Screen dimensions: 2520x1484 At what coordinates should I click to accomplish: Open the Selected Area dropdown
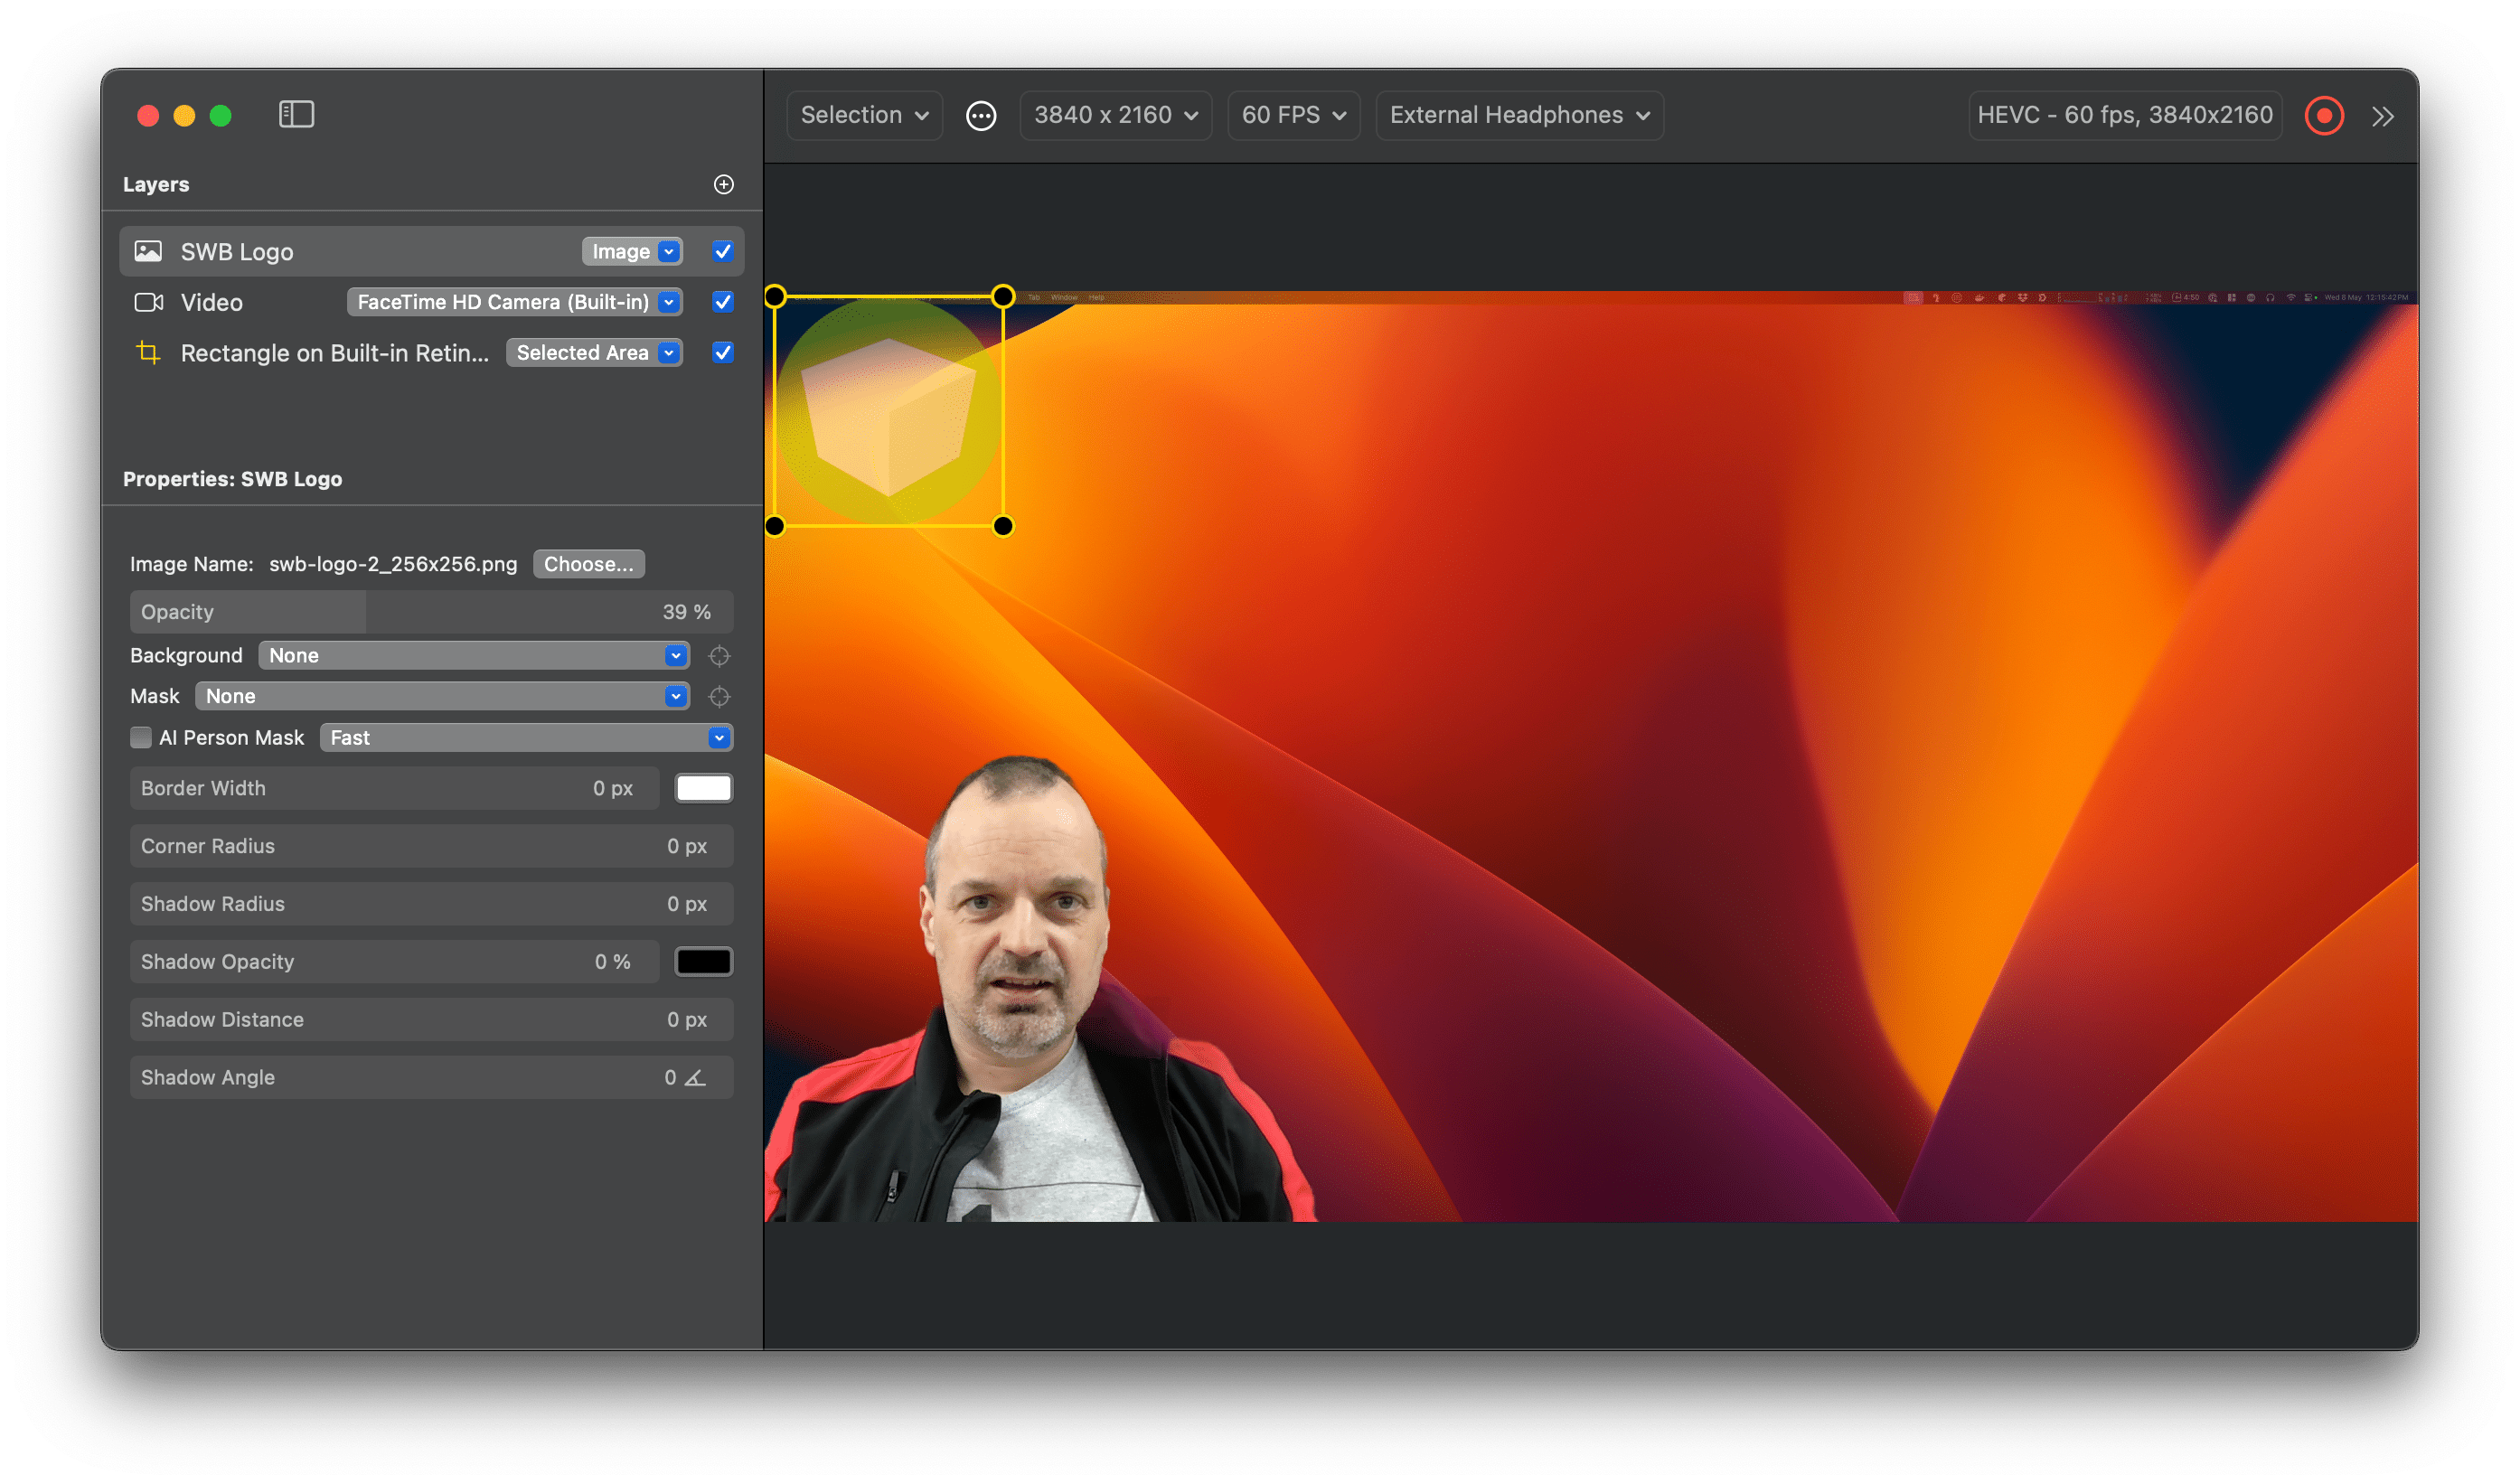(594, 352)
